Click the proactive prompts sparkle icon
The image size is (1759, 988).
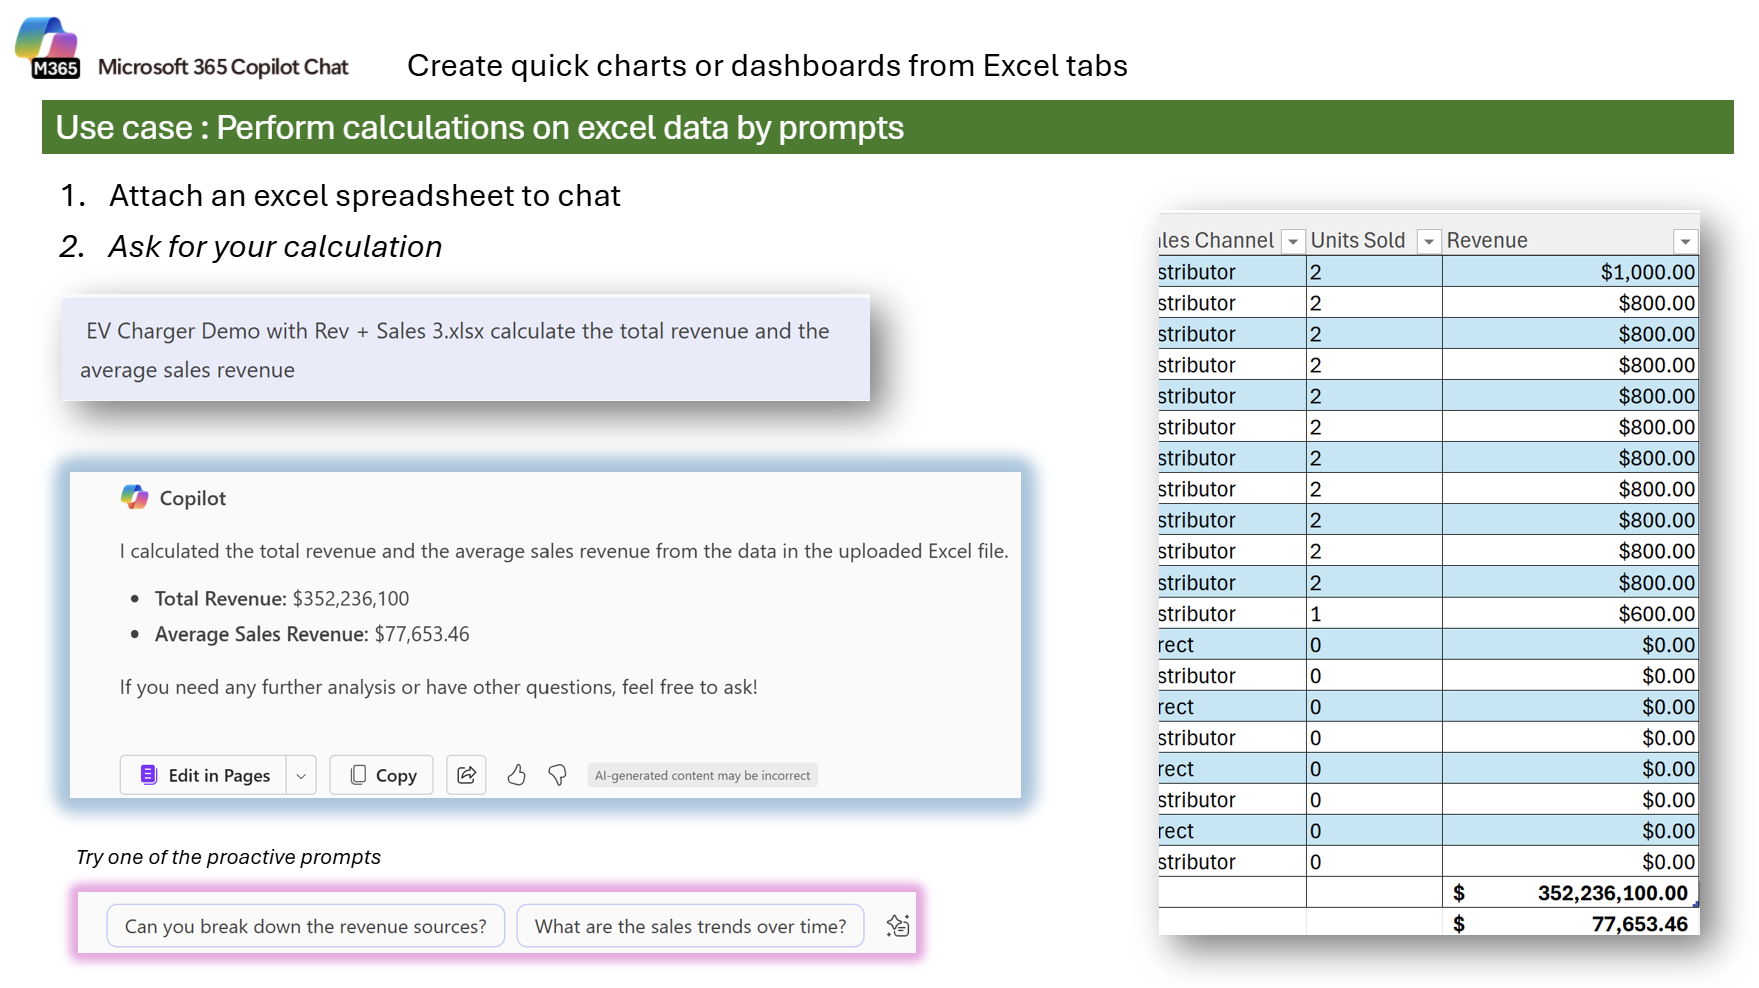897,925
